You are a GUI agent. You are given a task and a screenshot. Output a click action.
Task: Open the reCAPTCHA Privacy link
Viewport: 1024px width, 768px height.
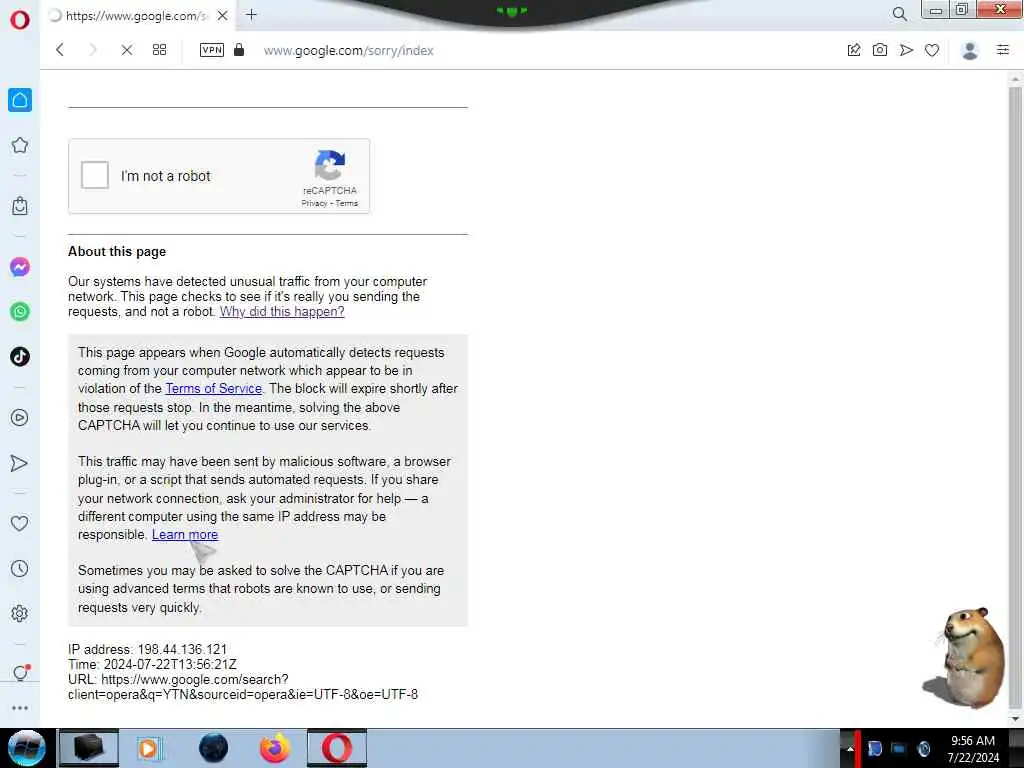click(314, 203)
